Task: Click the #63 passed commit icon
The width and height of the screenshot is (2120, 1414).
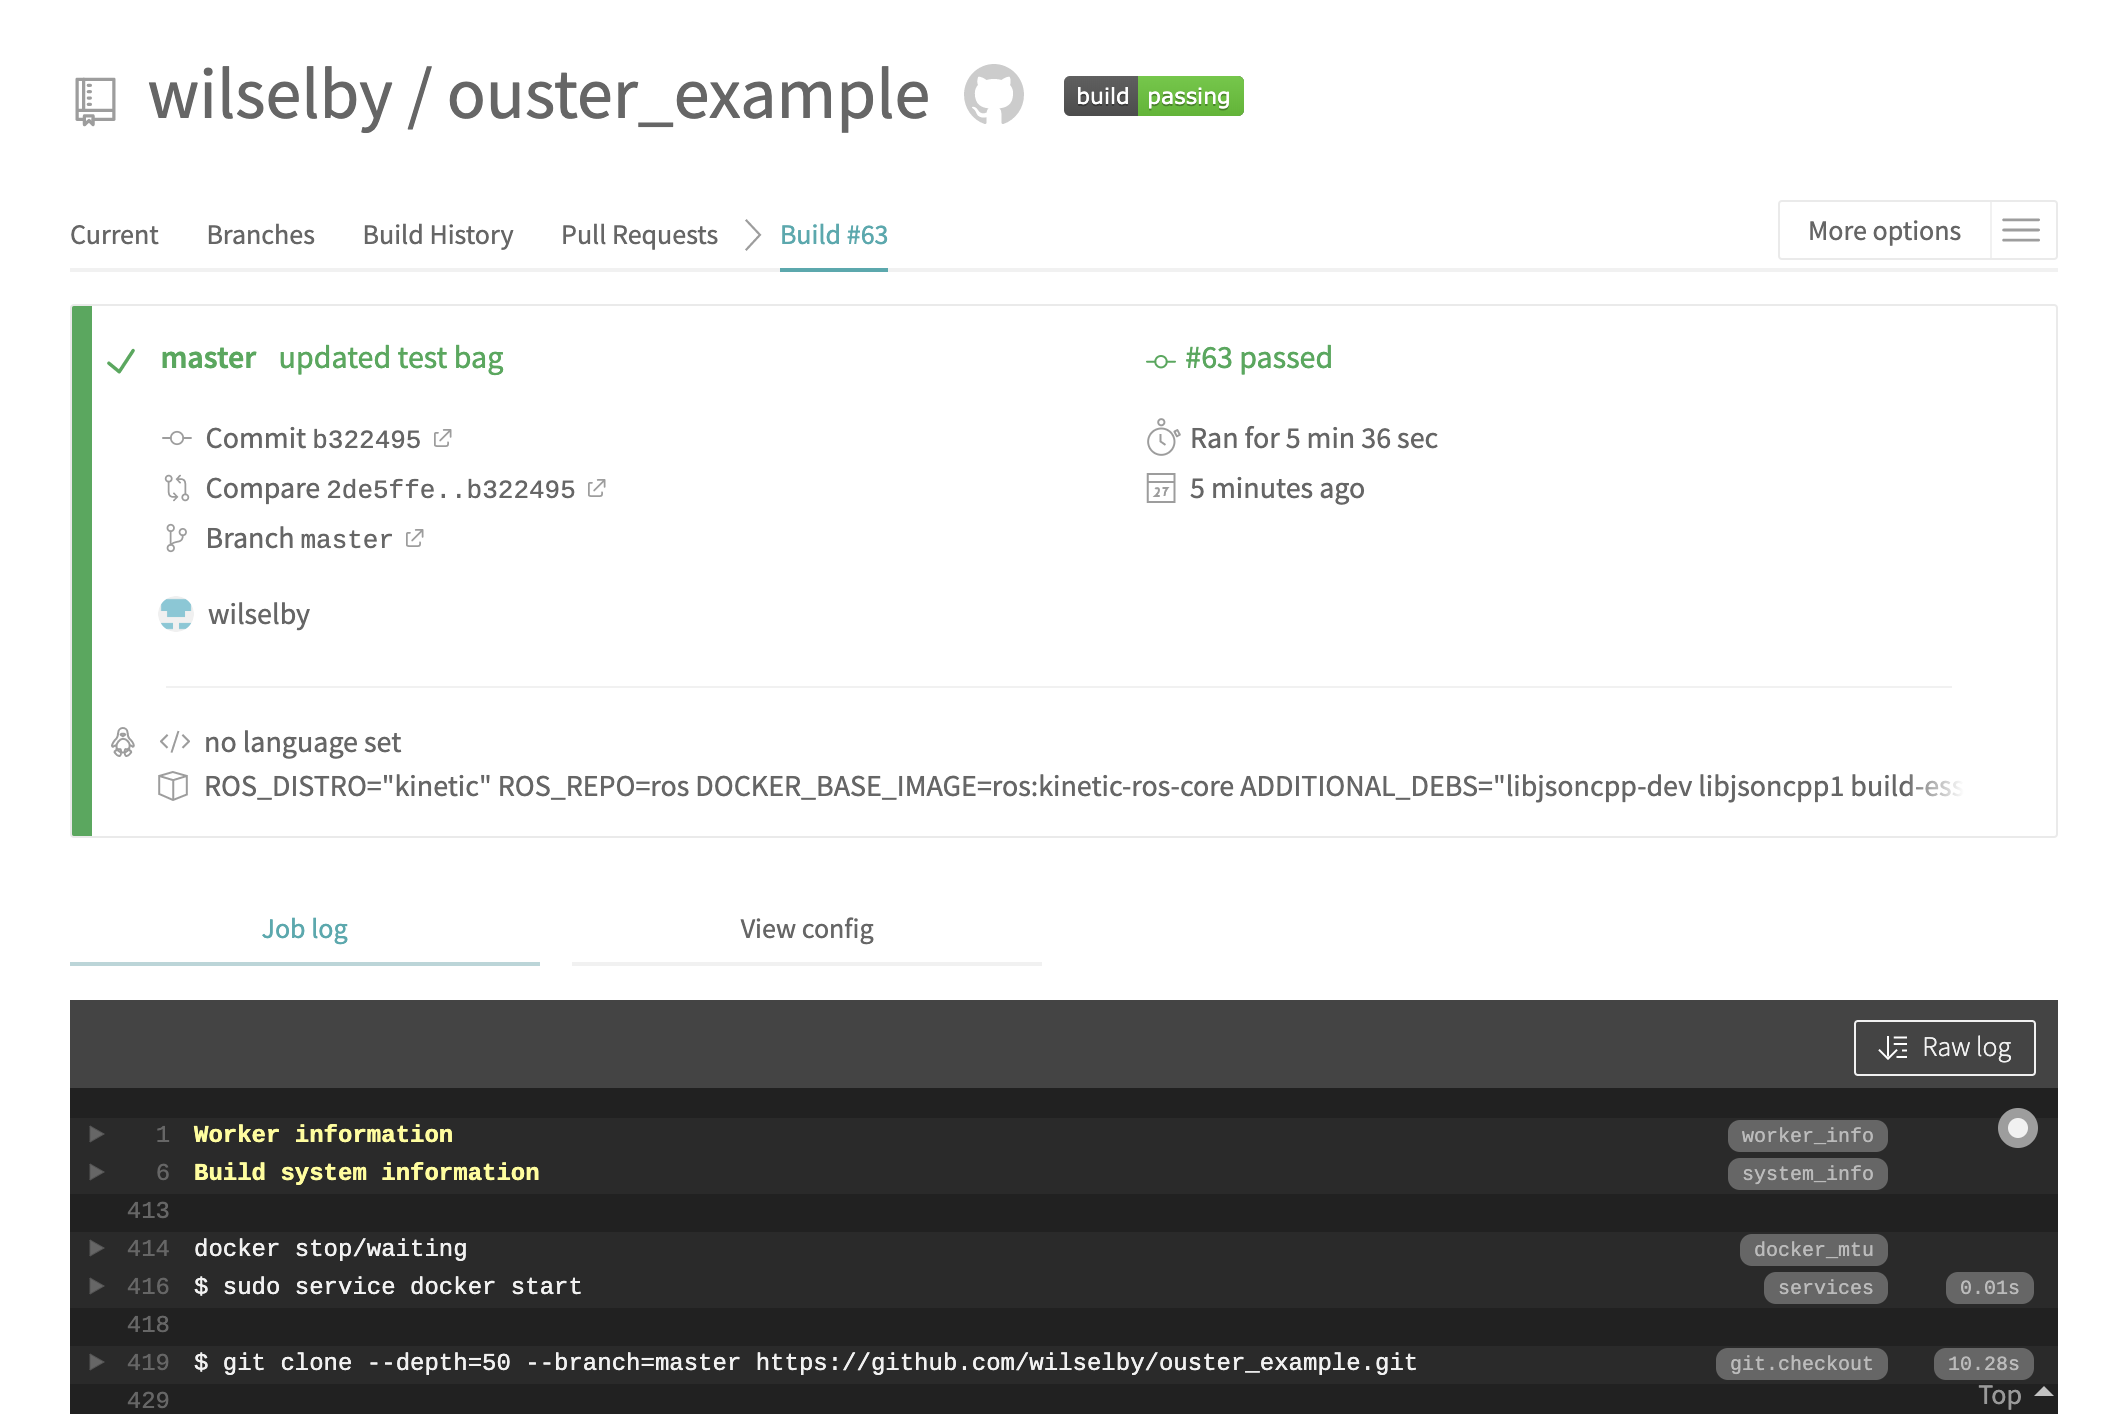Action: [1160, 361]
